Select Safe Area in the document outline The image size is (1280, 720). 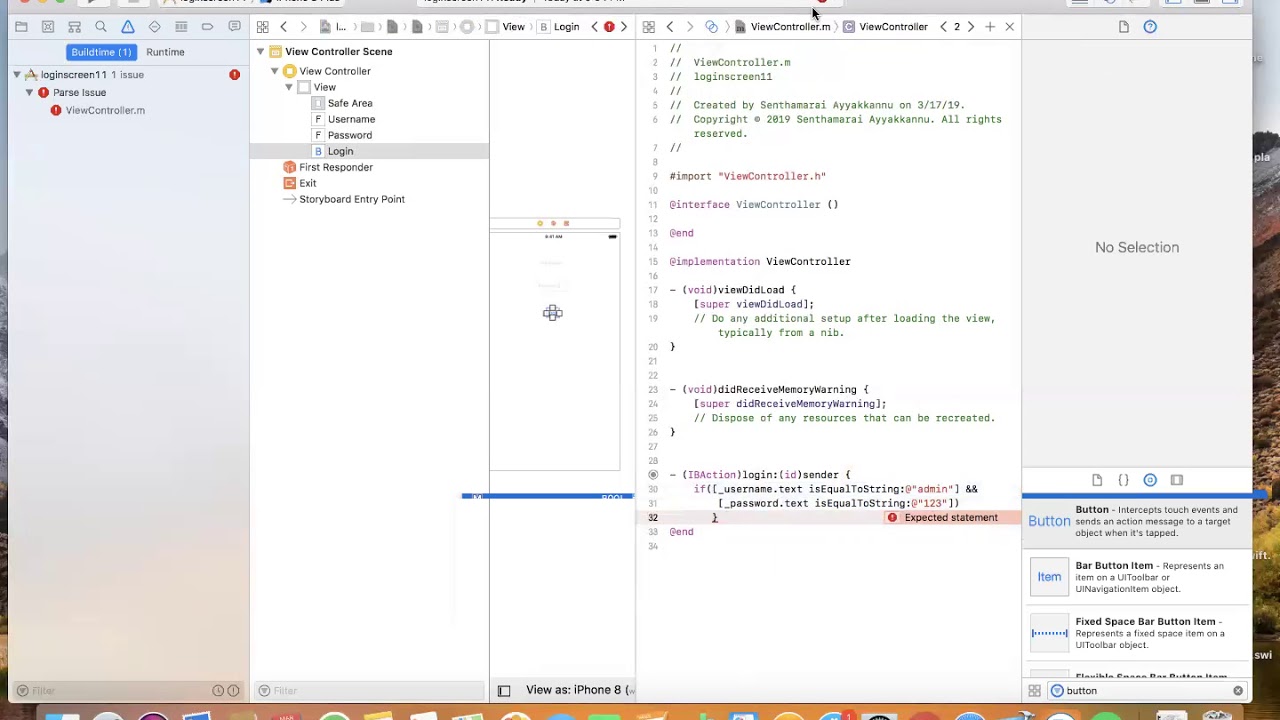pyautogui.click(x=349, y=103)
